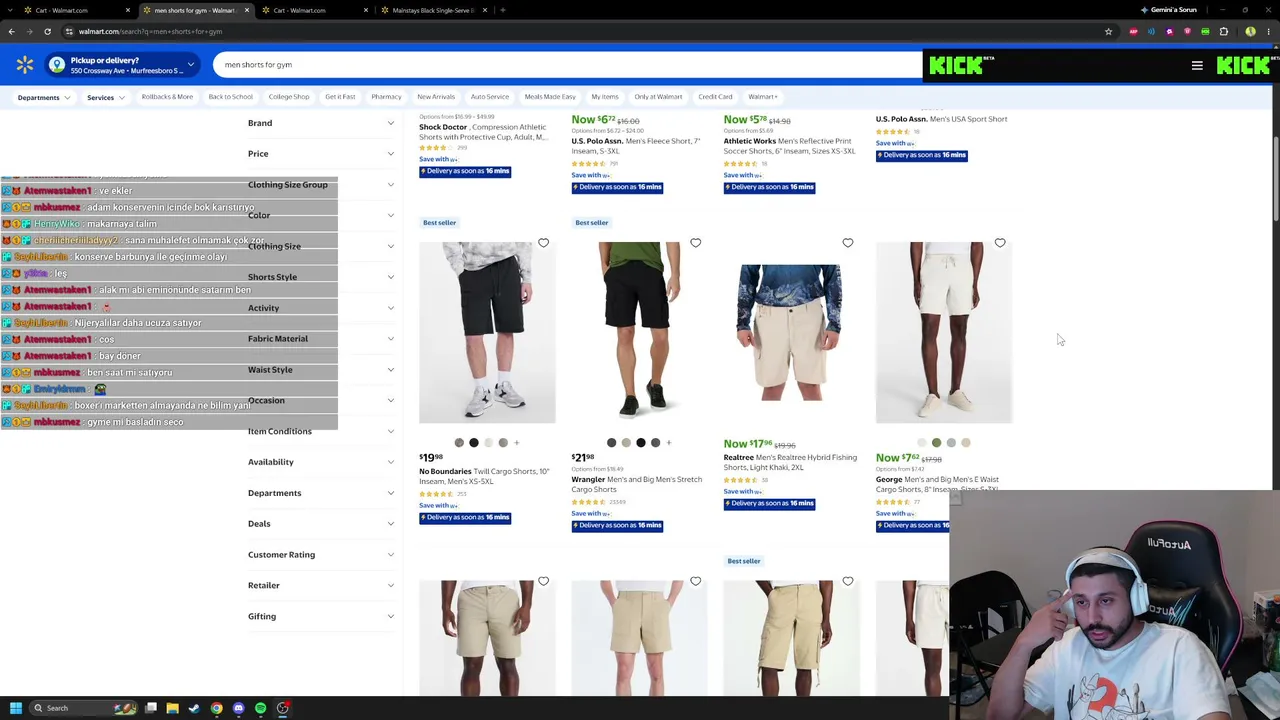The height and width of the screenshot is (720, 1280).
Task: Expand the Deals filter
Action: (321, 524)
